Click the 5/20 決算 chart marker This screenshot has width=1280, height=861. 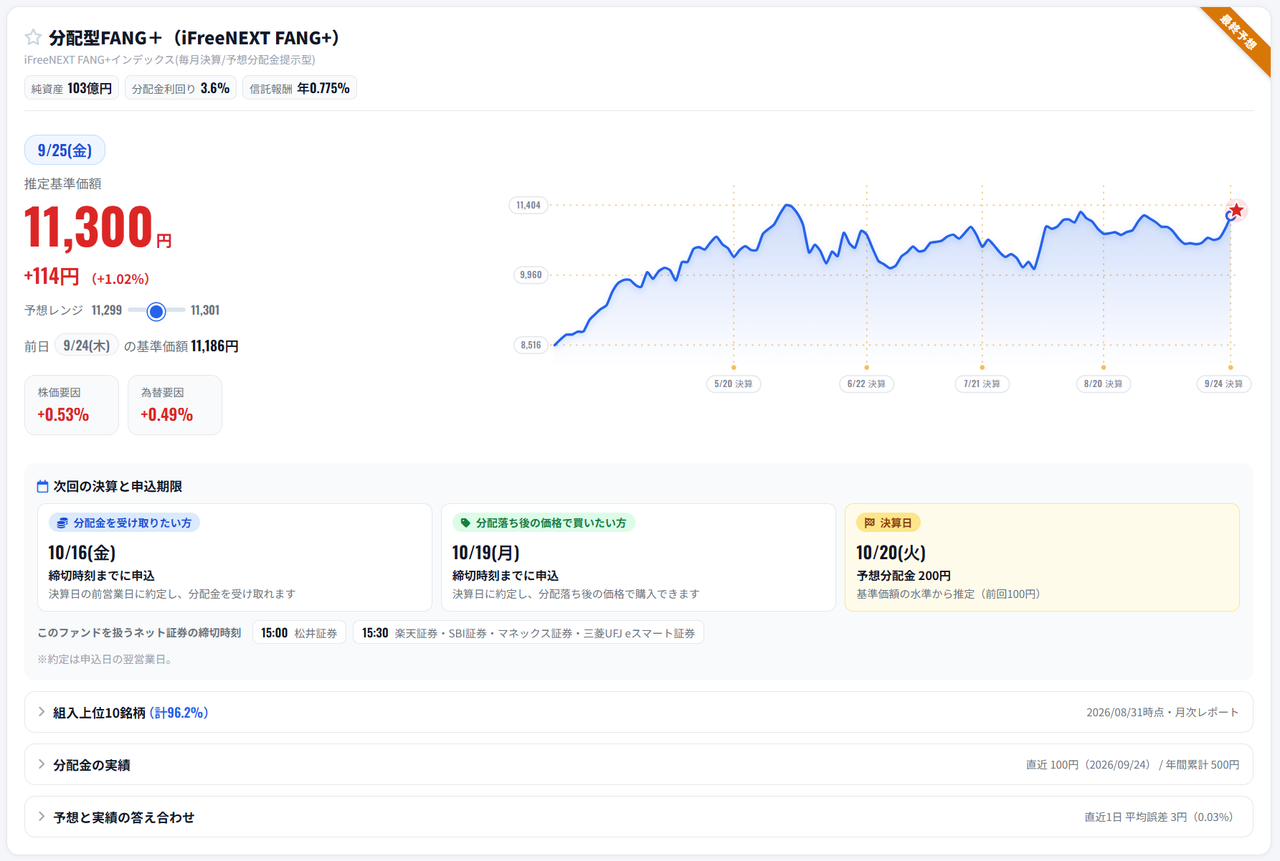click(733, 384)
